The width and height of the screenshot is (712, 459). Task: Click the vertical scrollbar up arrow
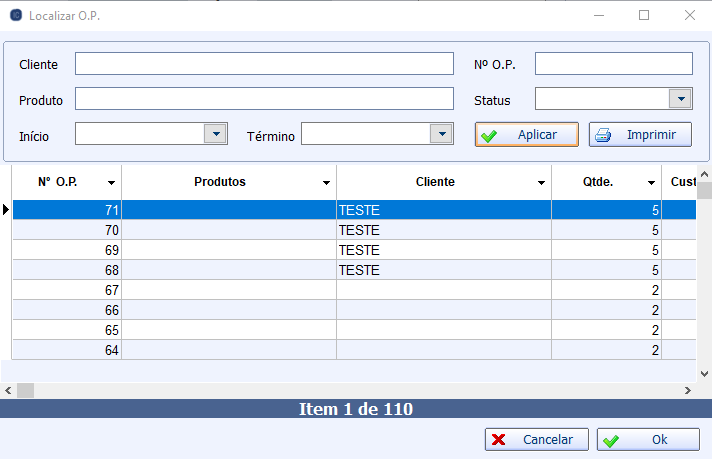tap(704, 173)
